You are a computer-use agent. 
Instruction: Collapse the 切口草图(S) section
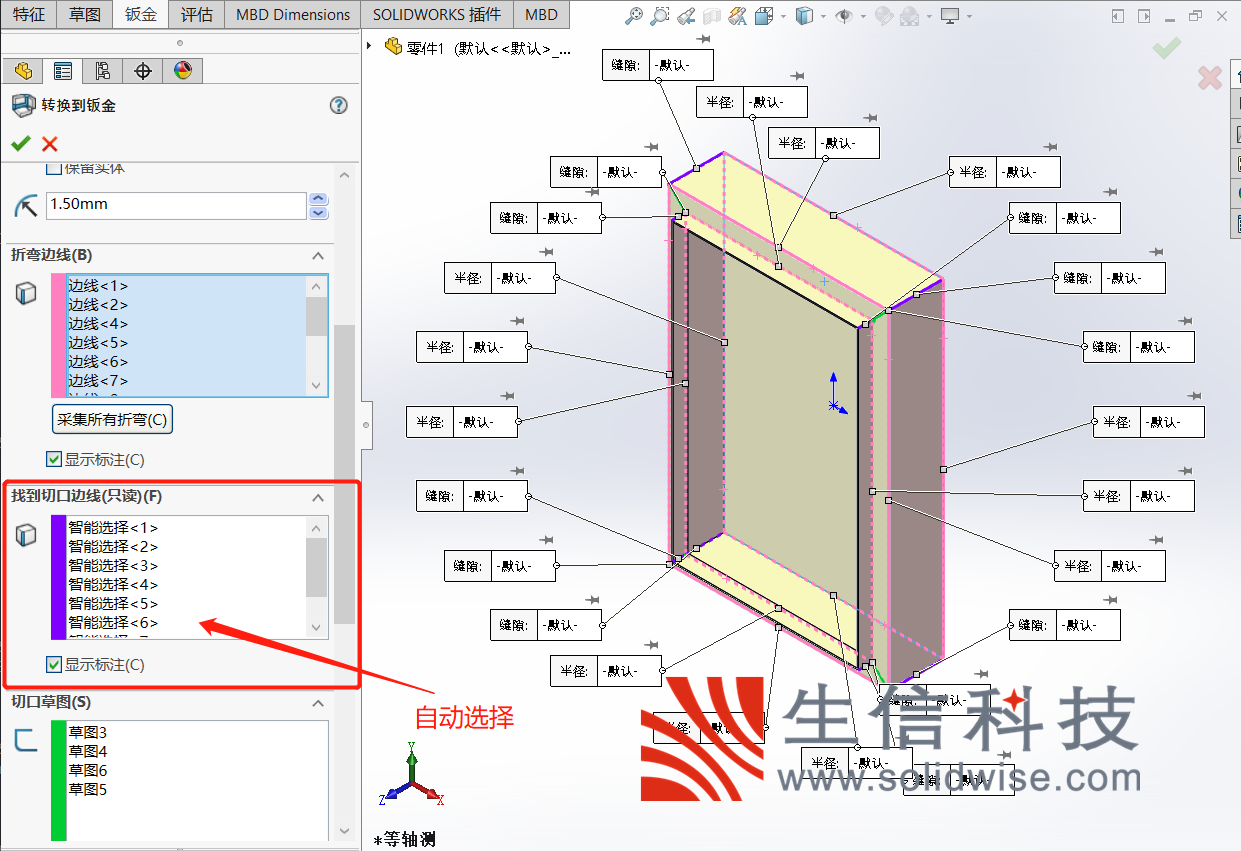tap(318, 703)
